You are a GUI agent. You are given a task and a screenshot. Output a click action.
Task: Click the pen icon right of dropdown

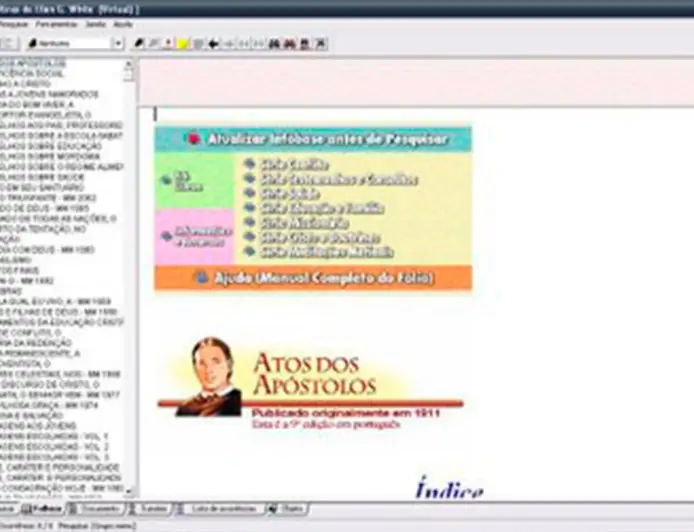click(139, 44)
